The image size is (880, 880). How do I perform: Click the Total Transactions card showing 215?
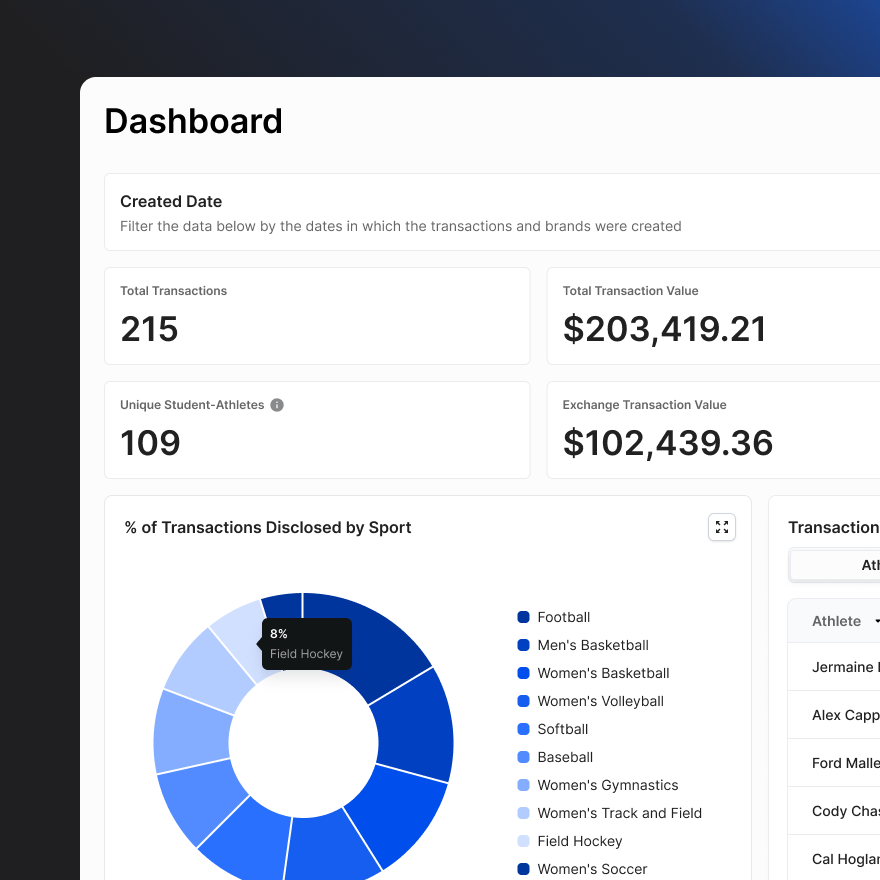317,315
